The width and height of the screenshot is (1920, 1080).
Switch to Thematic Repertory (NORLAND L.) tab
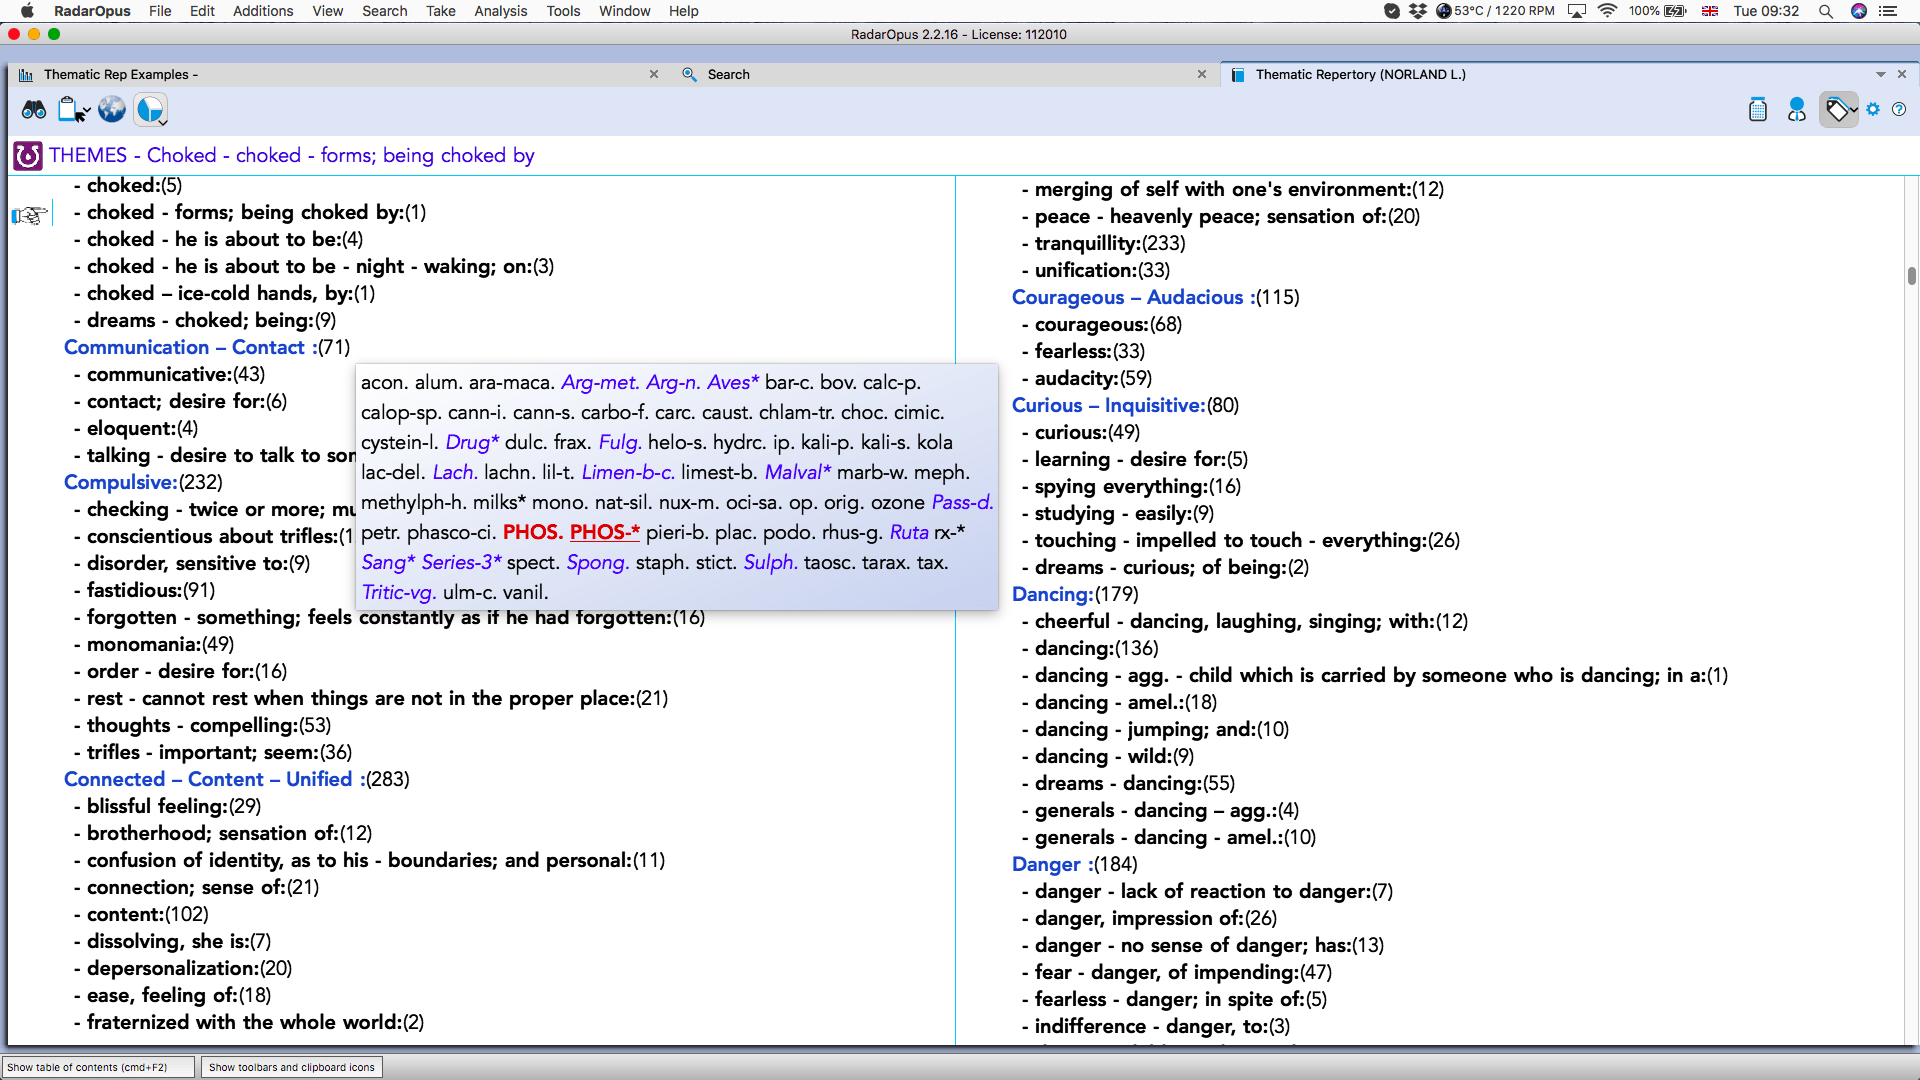tap(1360, 75)
